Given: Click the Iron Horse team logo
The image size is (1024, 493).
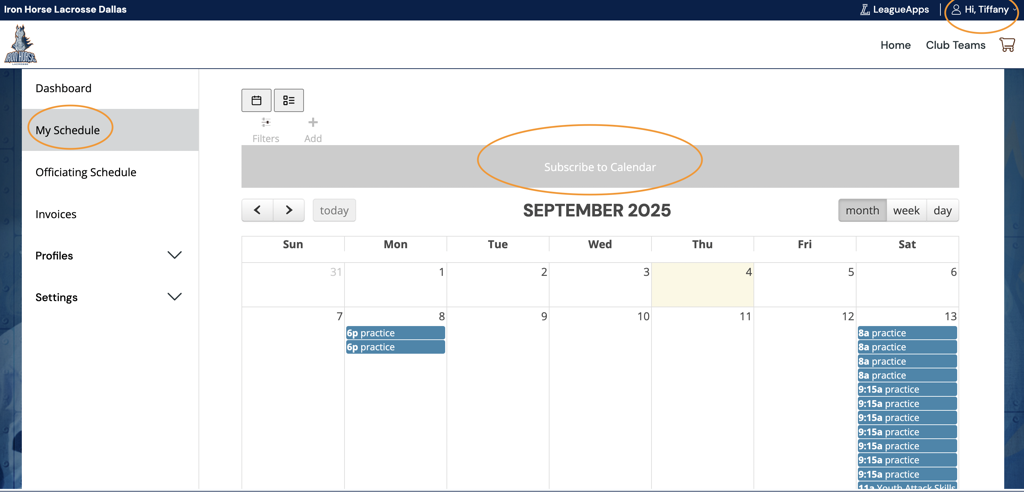Looking at the screenshot, I should click(20, 45).
